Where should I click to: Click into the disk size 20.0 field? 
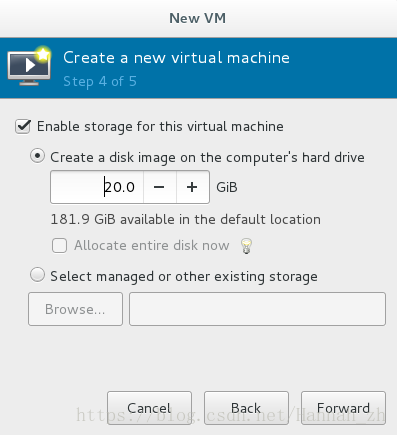[97, 187]
